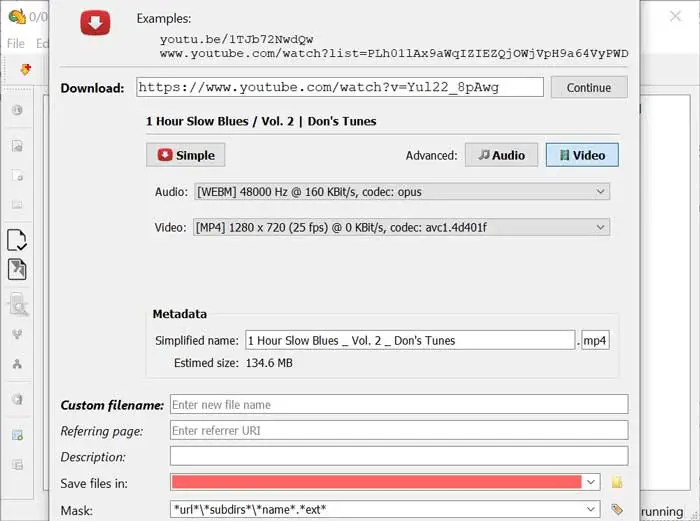This screenshot has width=700, height=521.
Task: Select the Simple download mode button
Action: click(186, 155)
